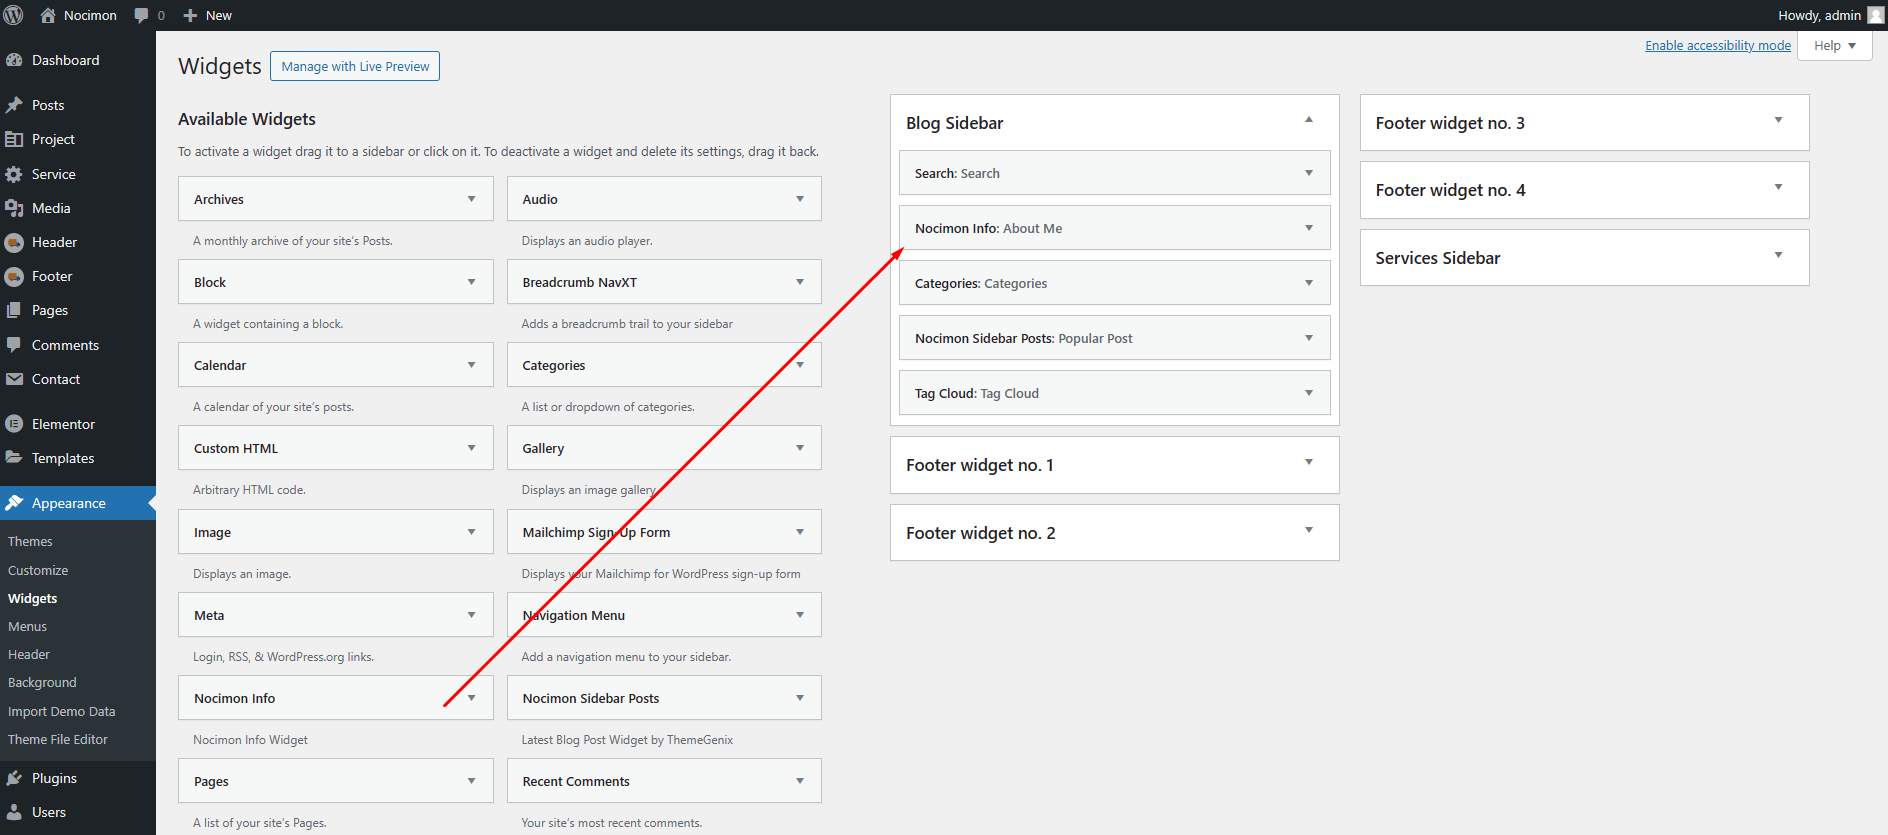Image resolution: width=1888 pixels, height=835 pixels.
Task: Click the WordPress logo icon
Action: 14,15
